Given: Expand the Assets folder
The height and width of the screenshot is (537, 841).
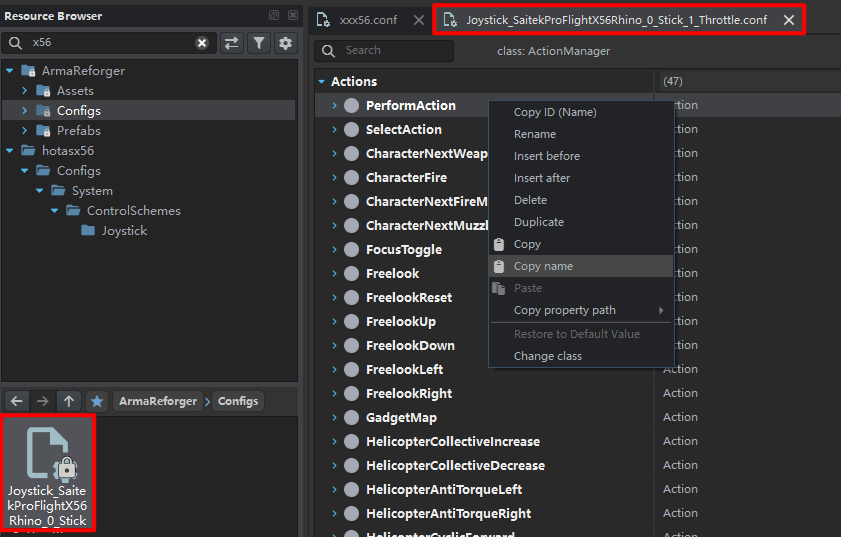Looking at the screenshot, I should [x=25, y=91].
